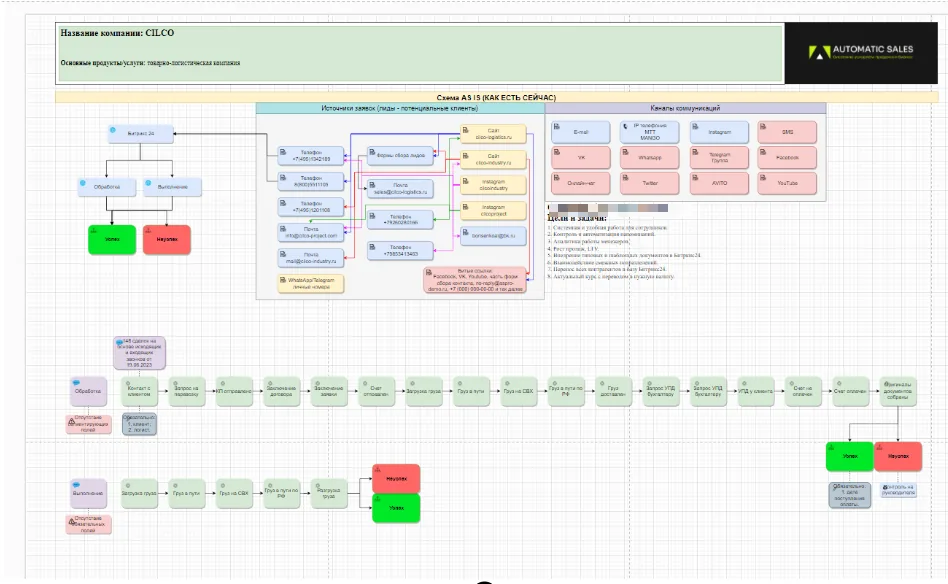Click the Facebook channel block
The image size is (948, 584).
coord(787,158)
